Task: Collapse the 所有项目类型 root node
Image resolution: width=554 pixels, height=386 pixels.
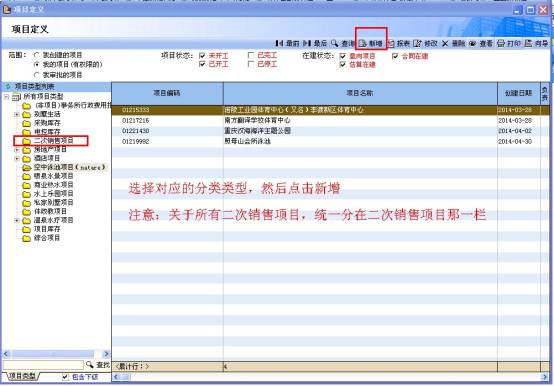Action: [6, 97]
